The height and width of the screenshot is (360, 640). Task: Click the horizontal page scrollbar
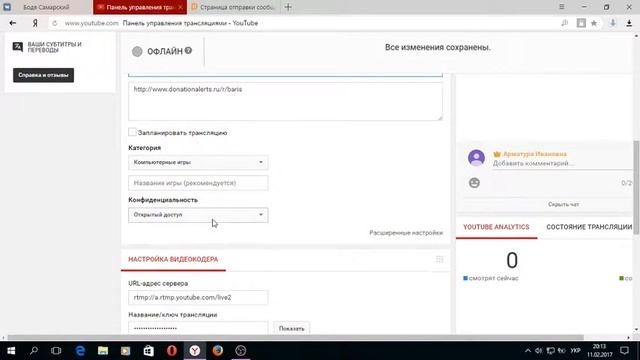296,338
